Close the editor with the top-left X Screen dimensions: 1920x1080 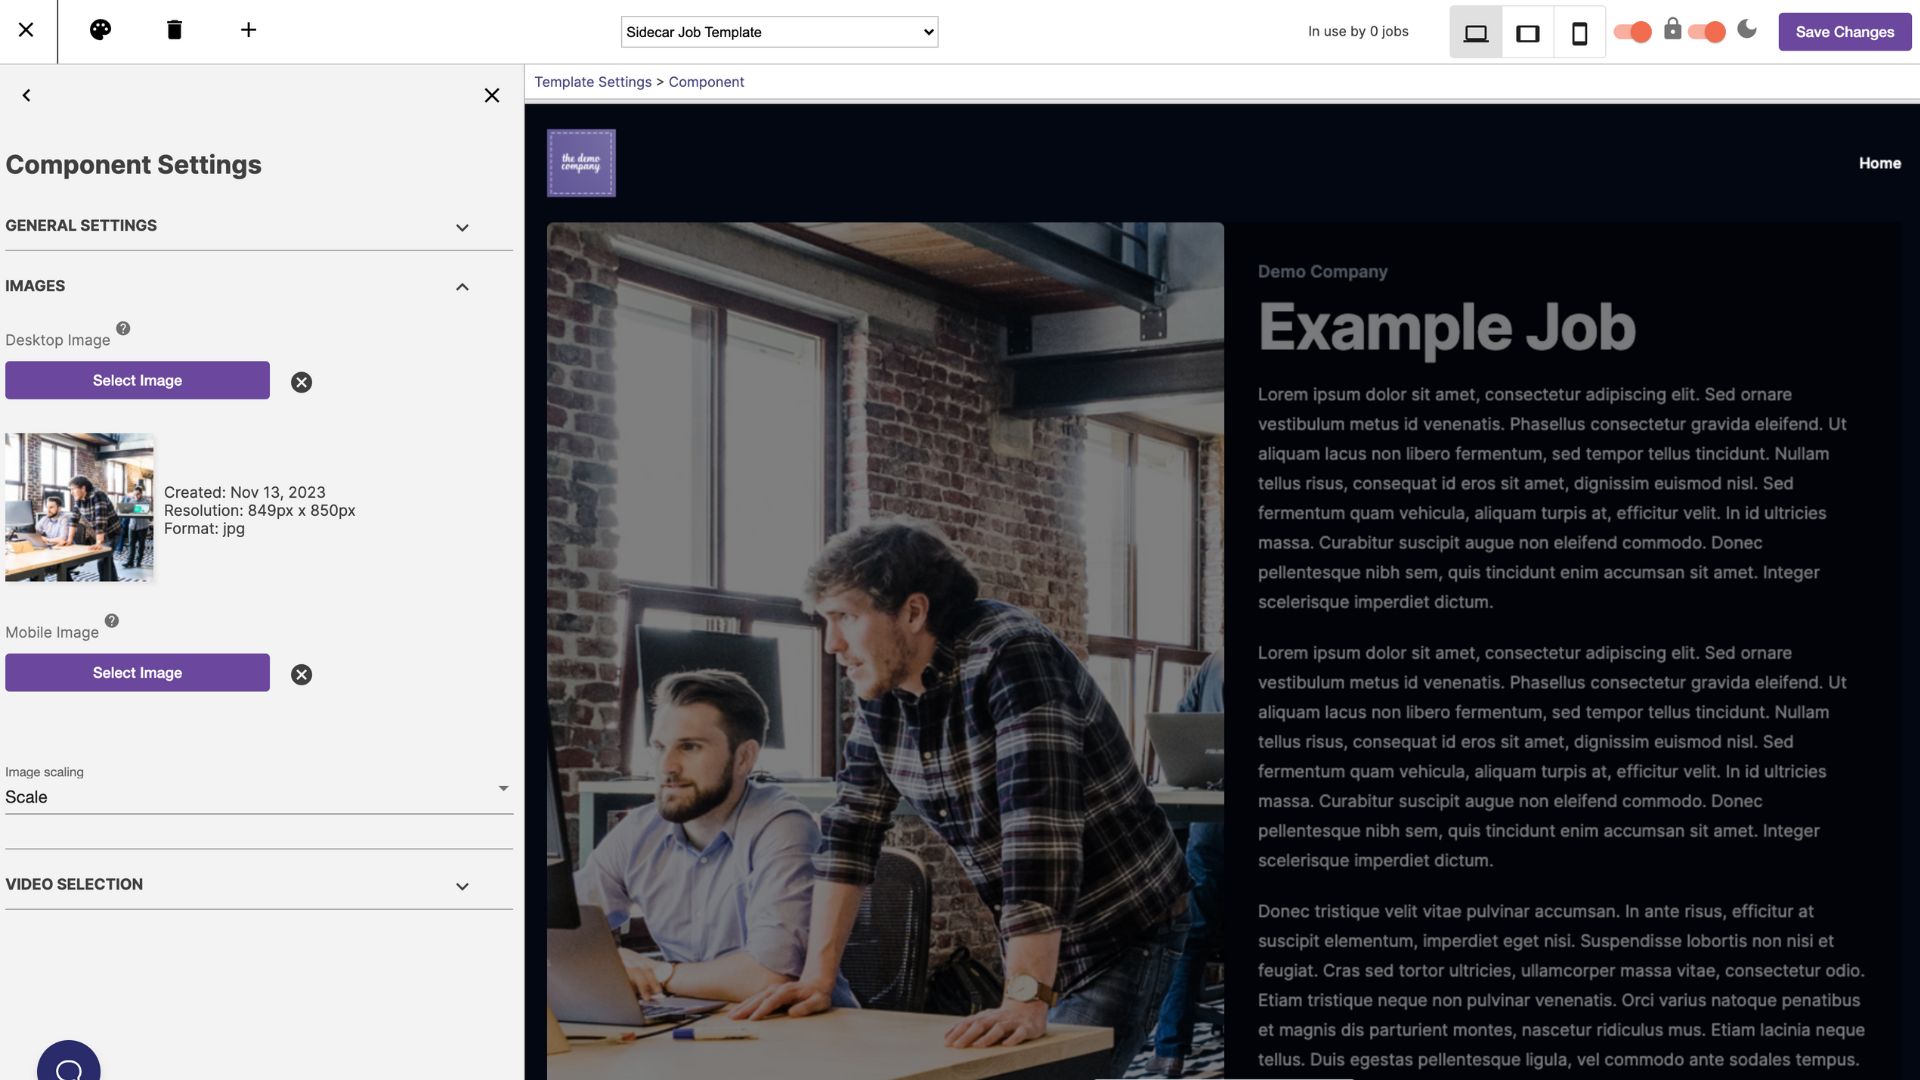pos(26,30)
